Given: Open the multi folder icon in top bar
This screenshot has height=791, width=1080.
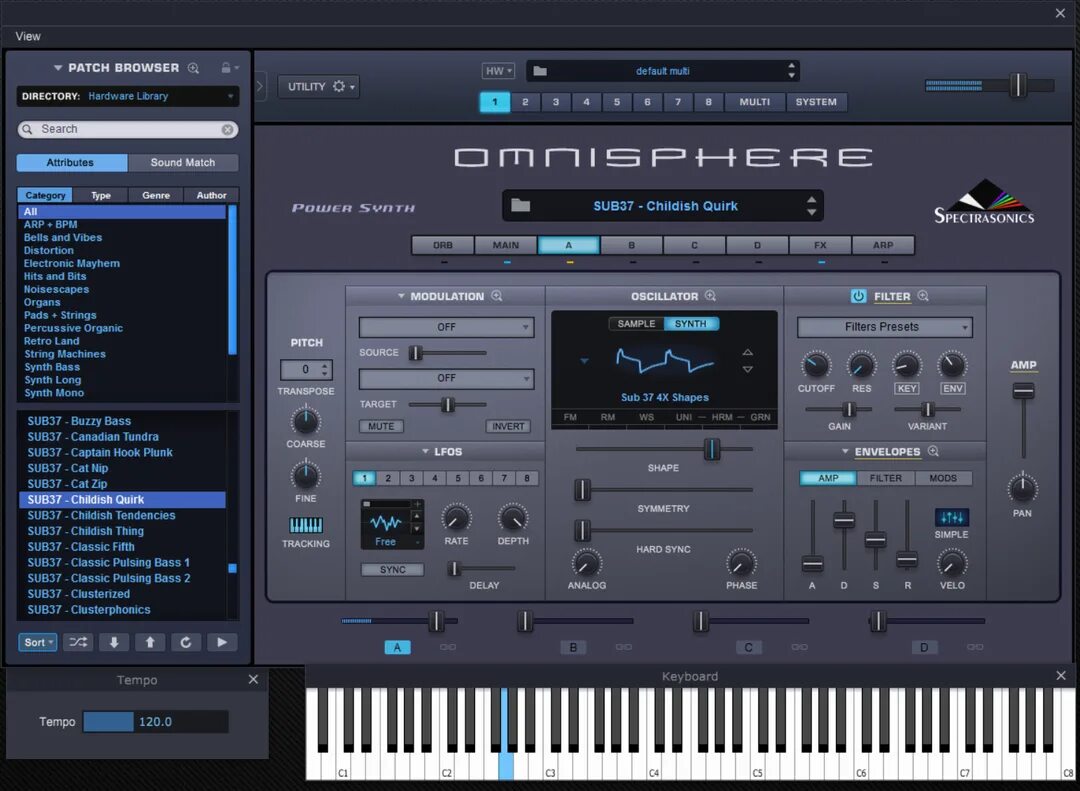Looking at the screenshot, I should tap(540, 71).
